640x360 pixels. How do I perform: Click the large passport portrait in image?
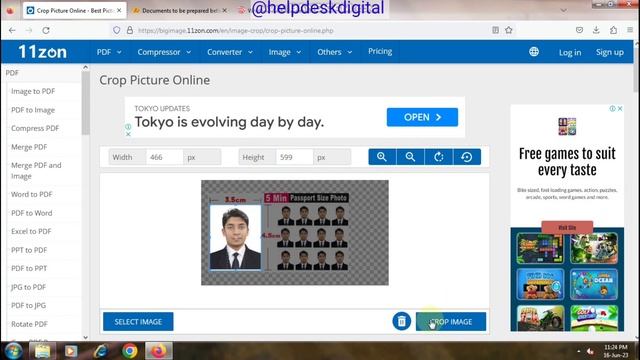[236, 237]
